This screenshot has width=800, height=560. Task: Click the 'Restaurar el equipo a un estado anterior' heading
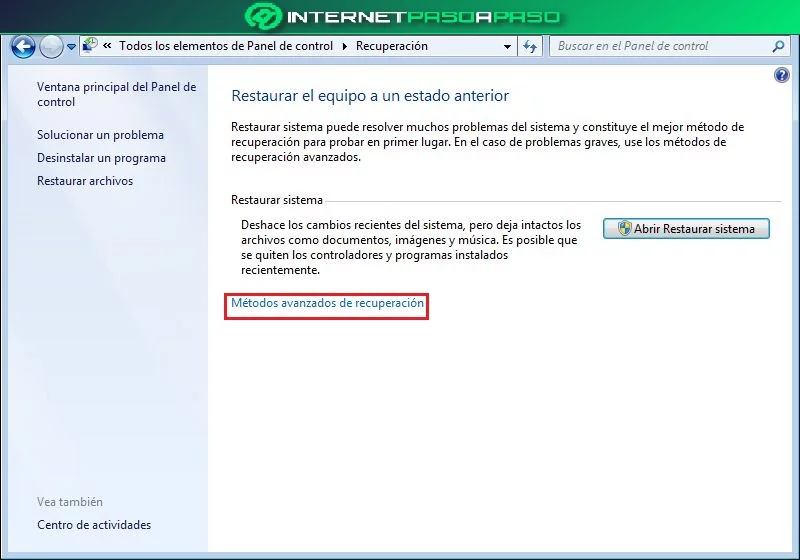point(370,96)
